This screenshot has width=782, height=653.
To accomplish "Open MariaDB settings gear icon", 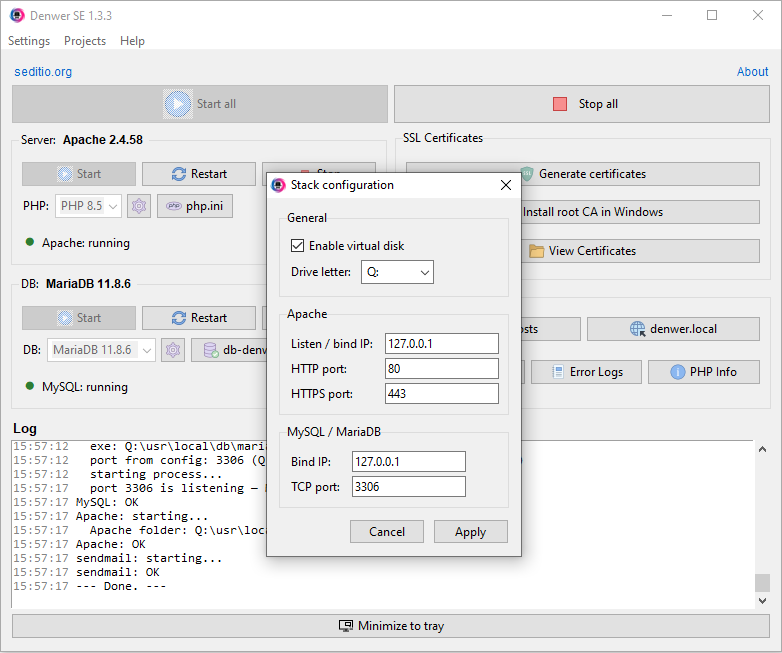I will click(x=173, y=350).
